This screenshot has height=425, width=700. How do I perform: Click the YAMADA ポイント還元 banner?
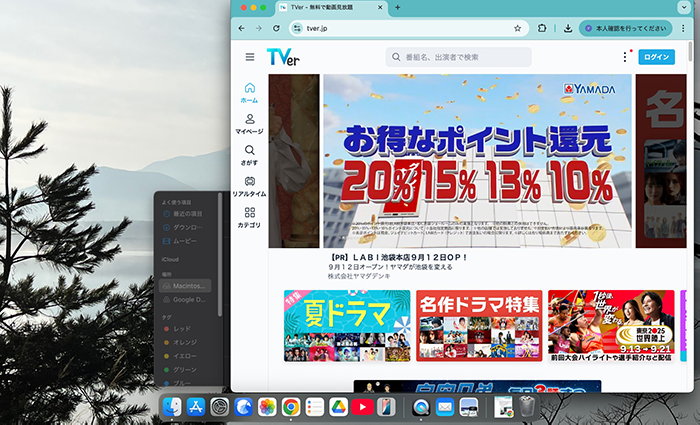coord(477,161)
